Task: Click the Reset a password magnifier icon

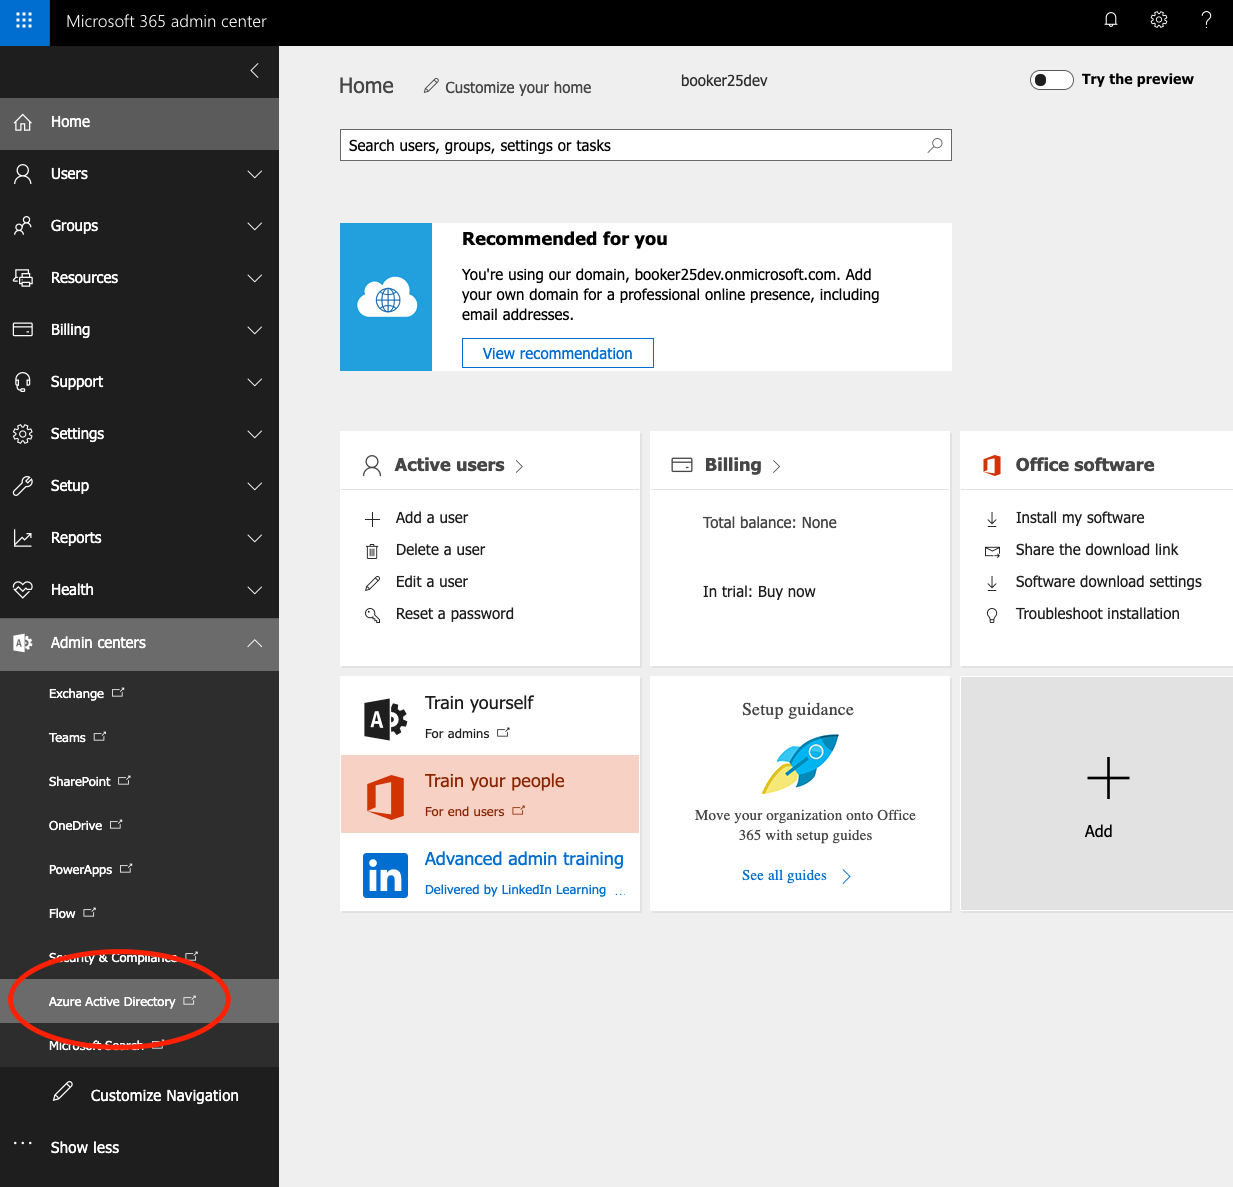Action: 372,614
